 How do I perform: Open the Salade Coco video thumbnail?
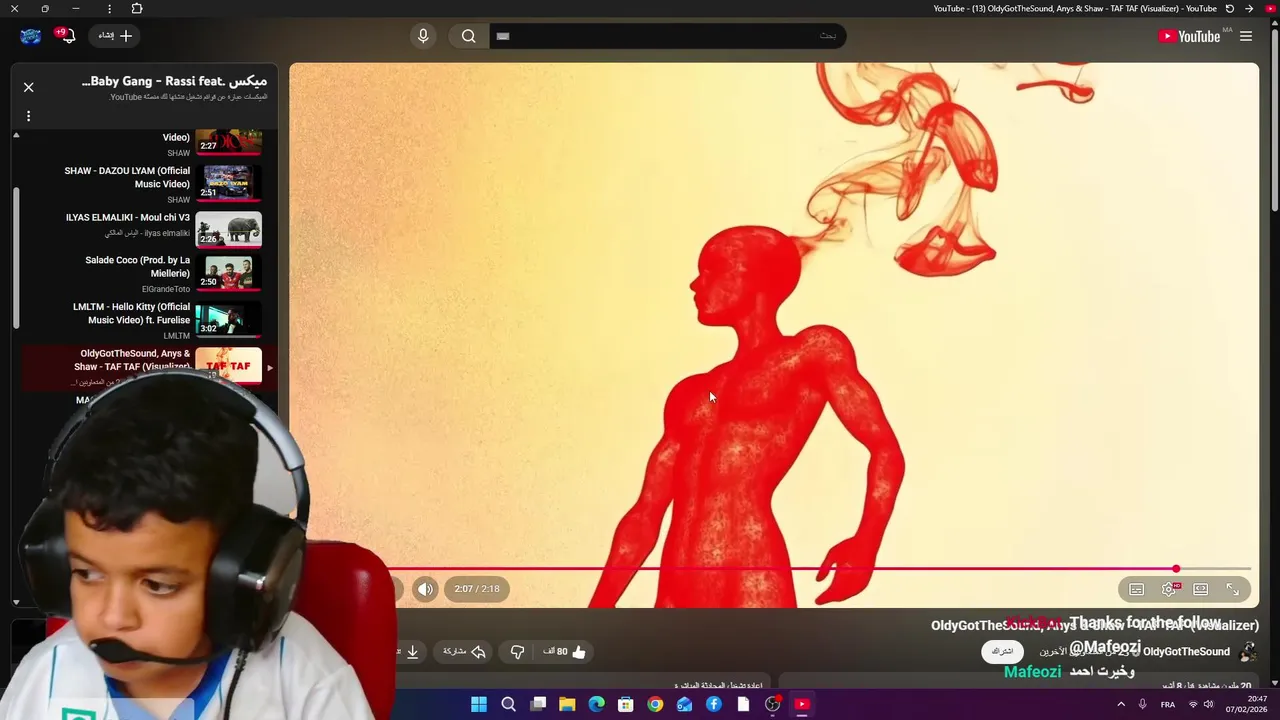click(x=229, y=272)
